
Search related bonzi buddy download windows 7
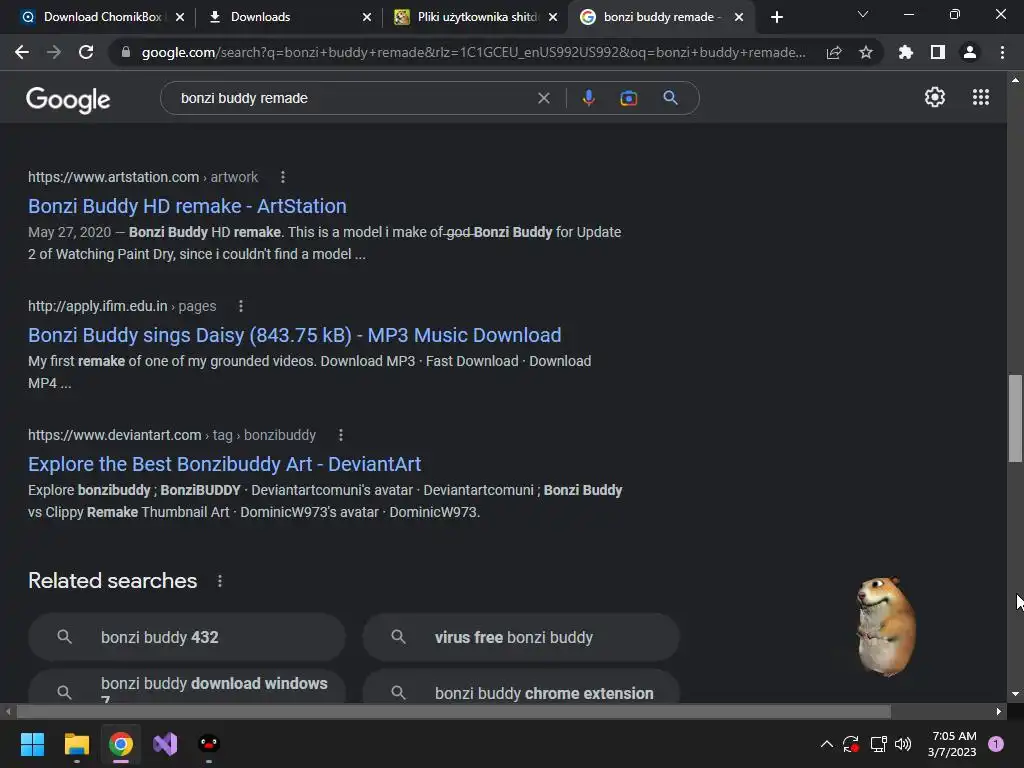pos(187,687)
